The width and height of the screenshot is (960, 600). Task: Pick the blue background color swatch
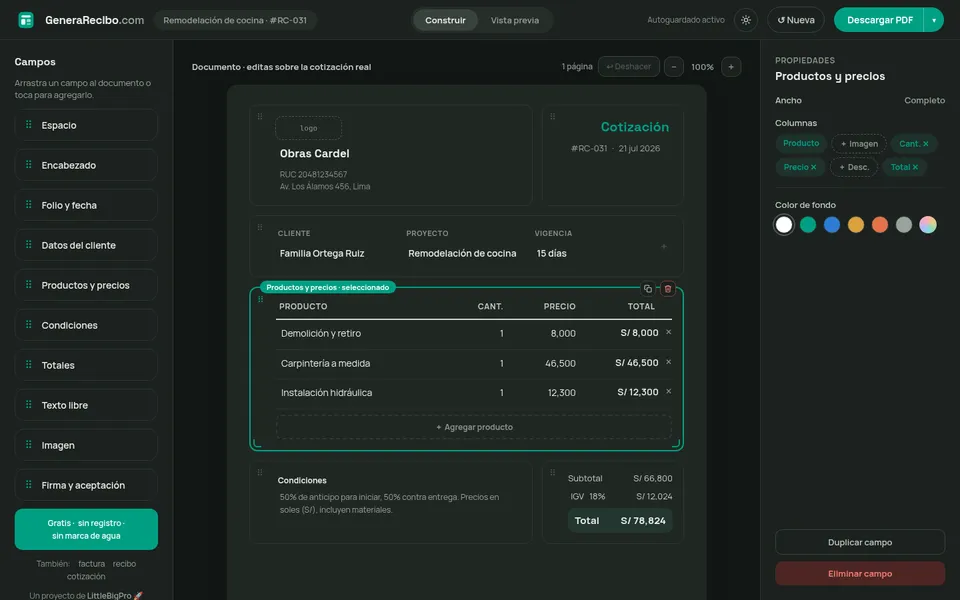click(831, 225)
